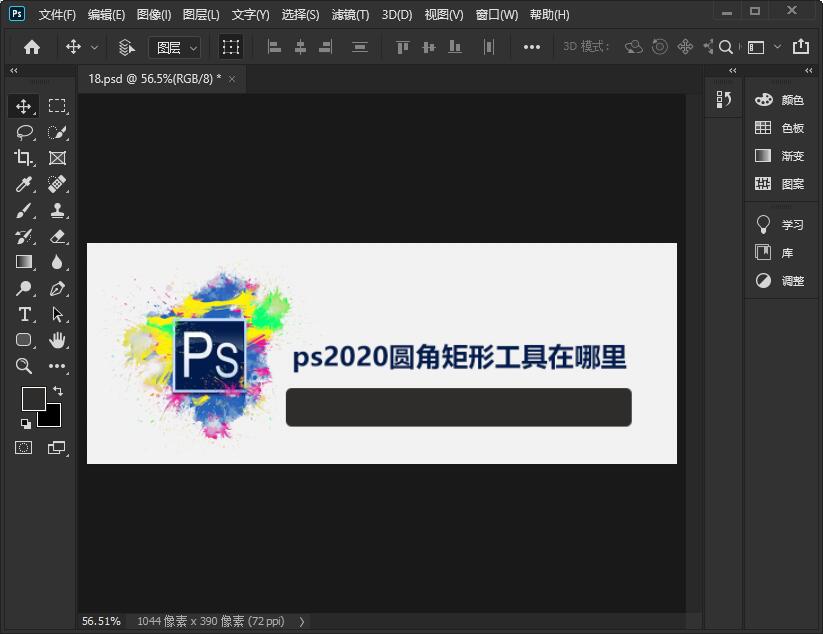Toggle quick mask mode at toolbar bottom
This screenshot has height=634, width=823.
point(24,447)
